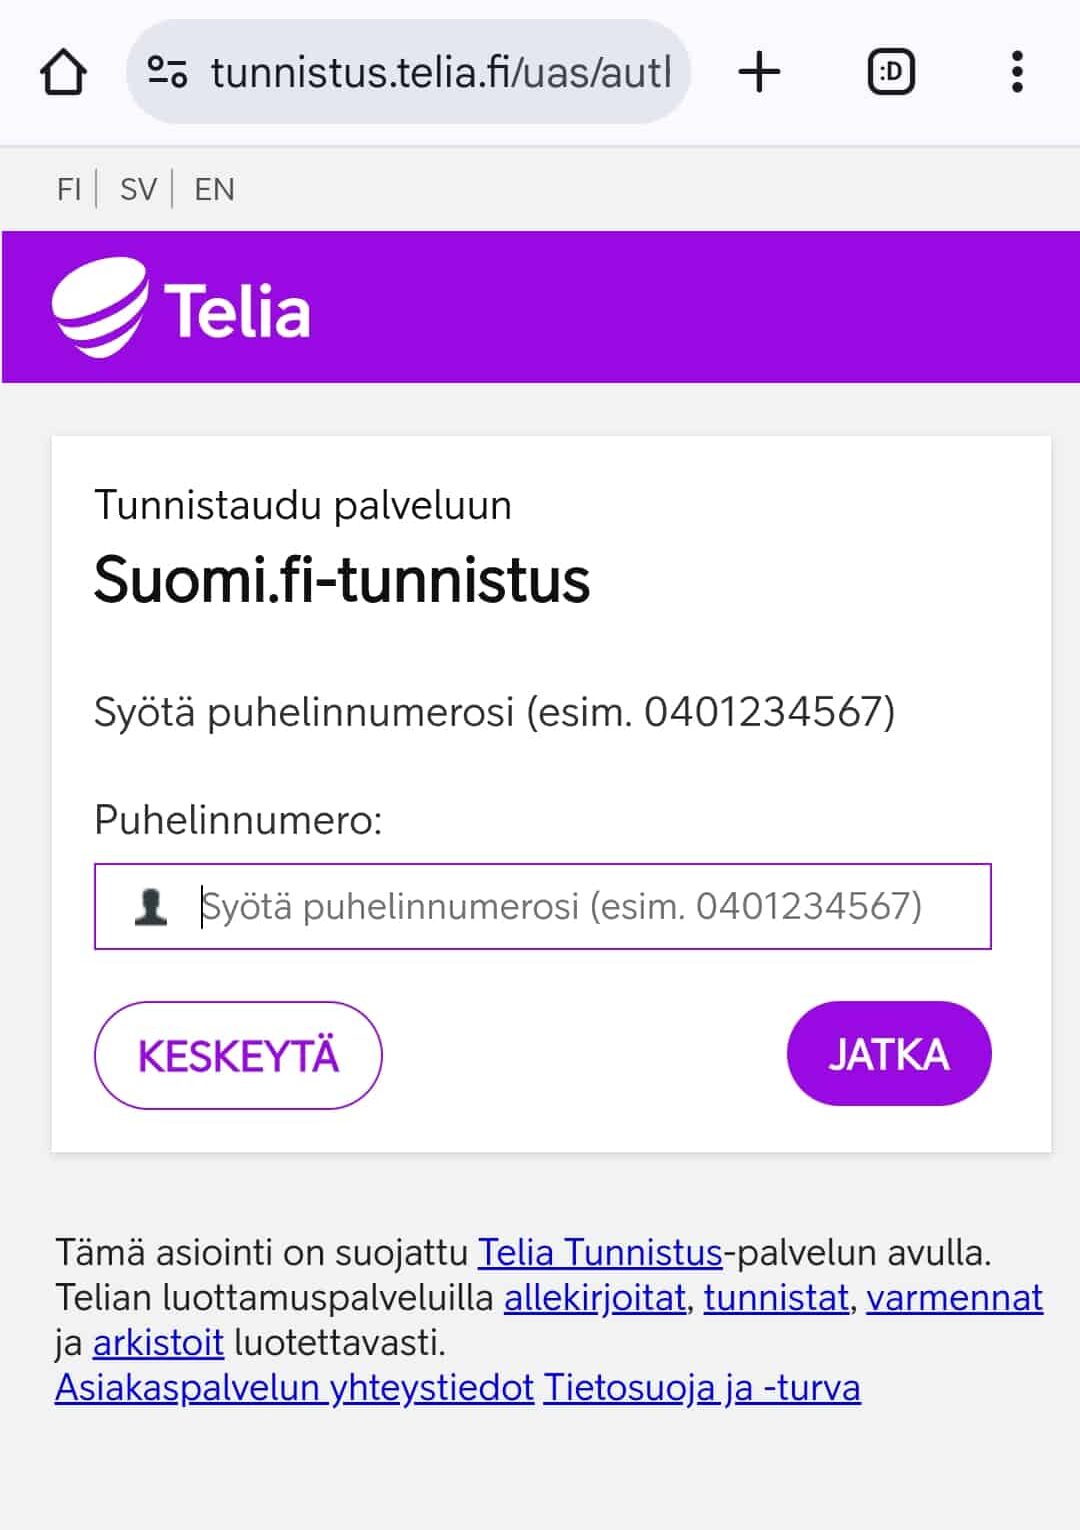Click the Telia logo in header
This screenshot has height=1530, width=1080.
(182, 309)
